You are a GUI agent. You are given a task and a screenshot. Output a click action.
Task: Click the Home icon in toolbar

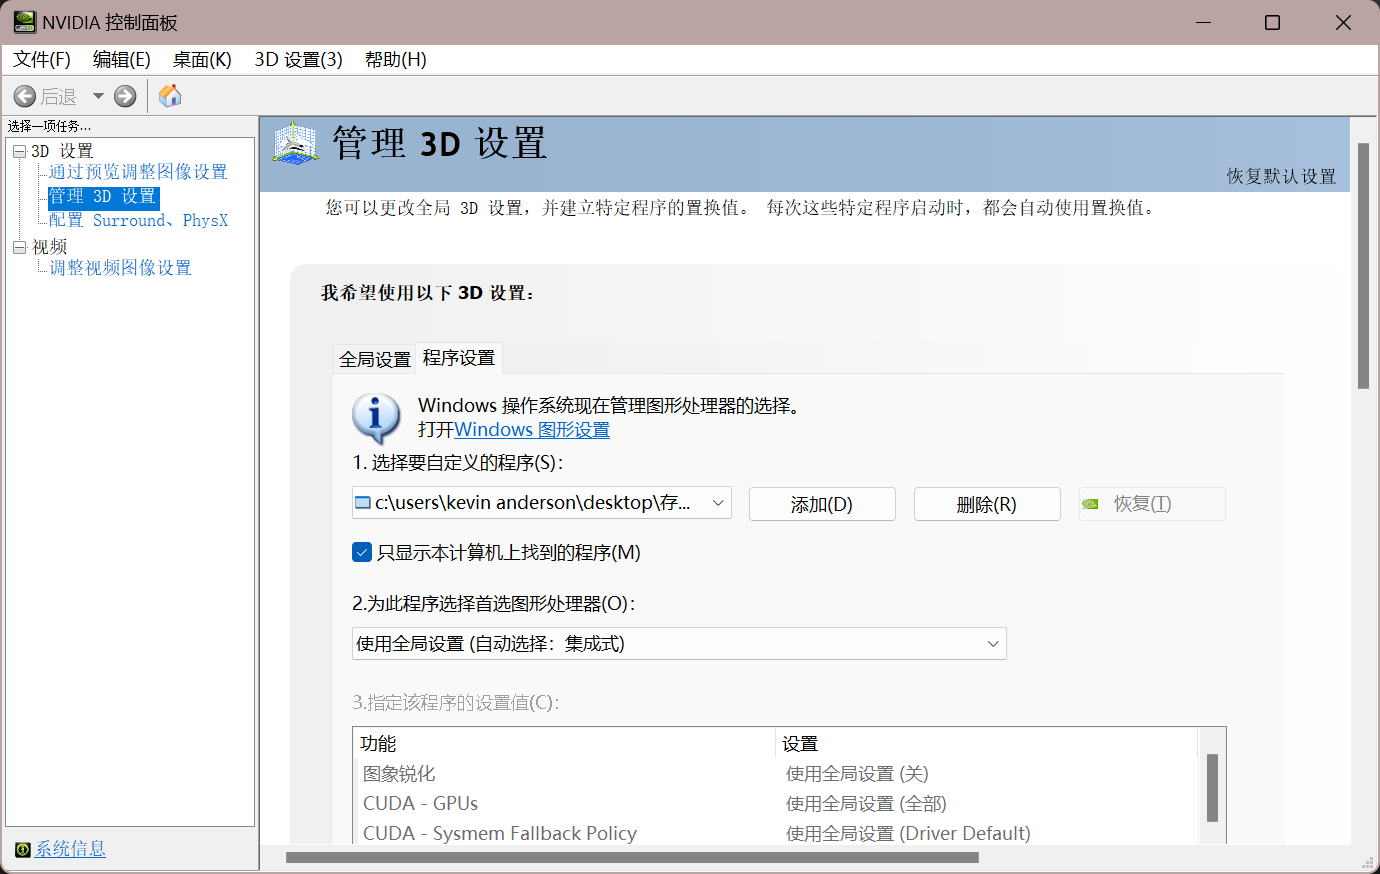coord(170,96)
